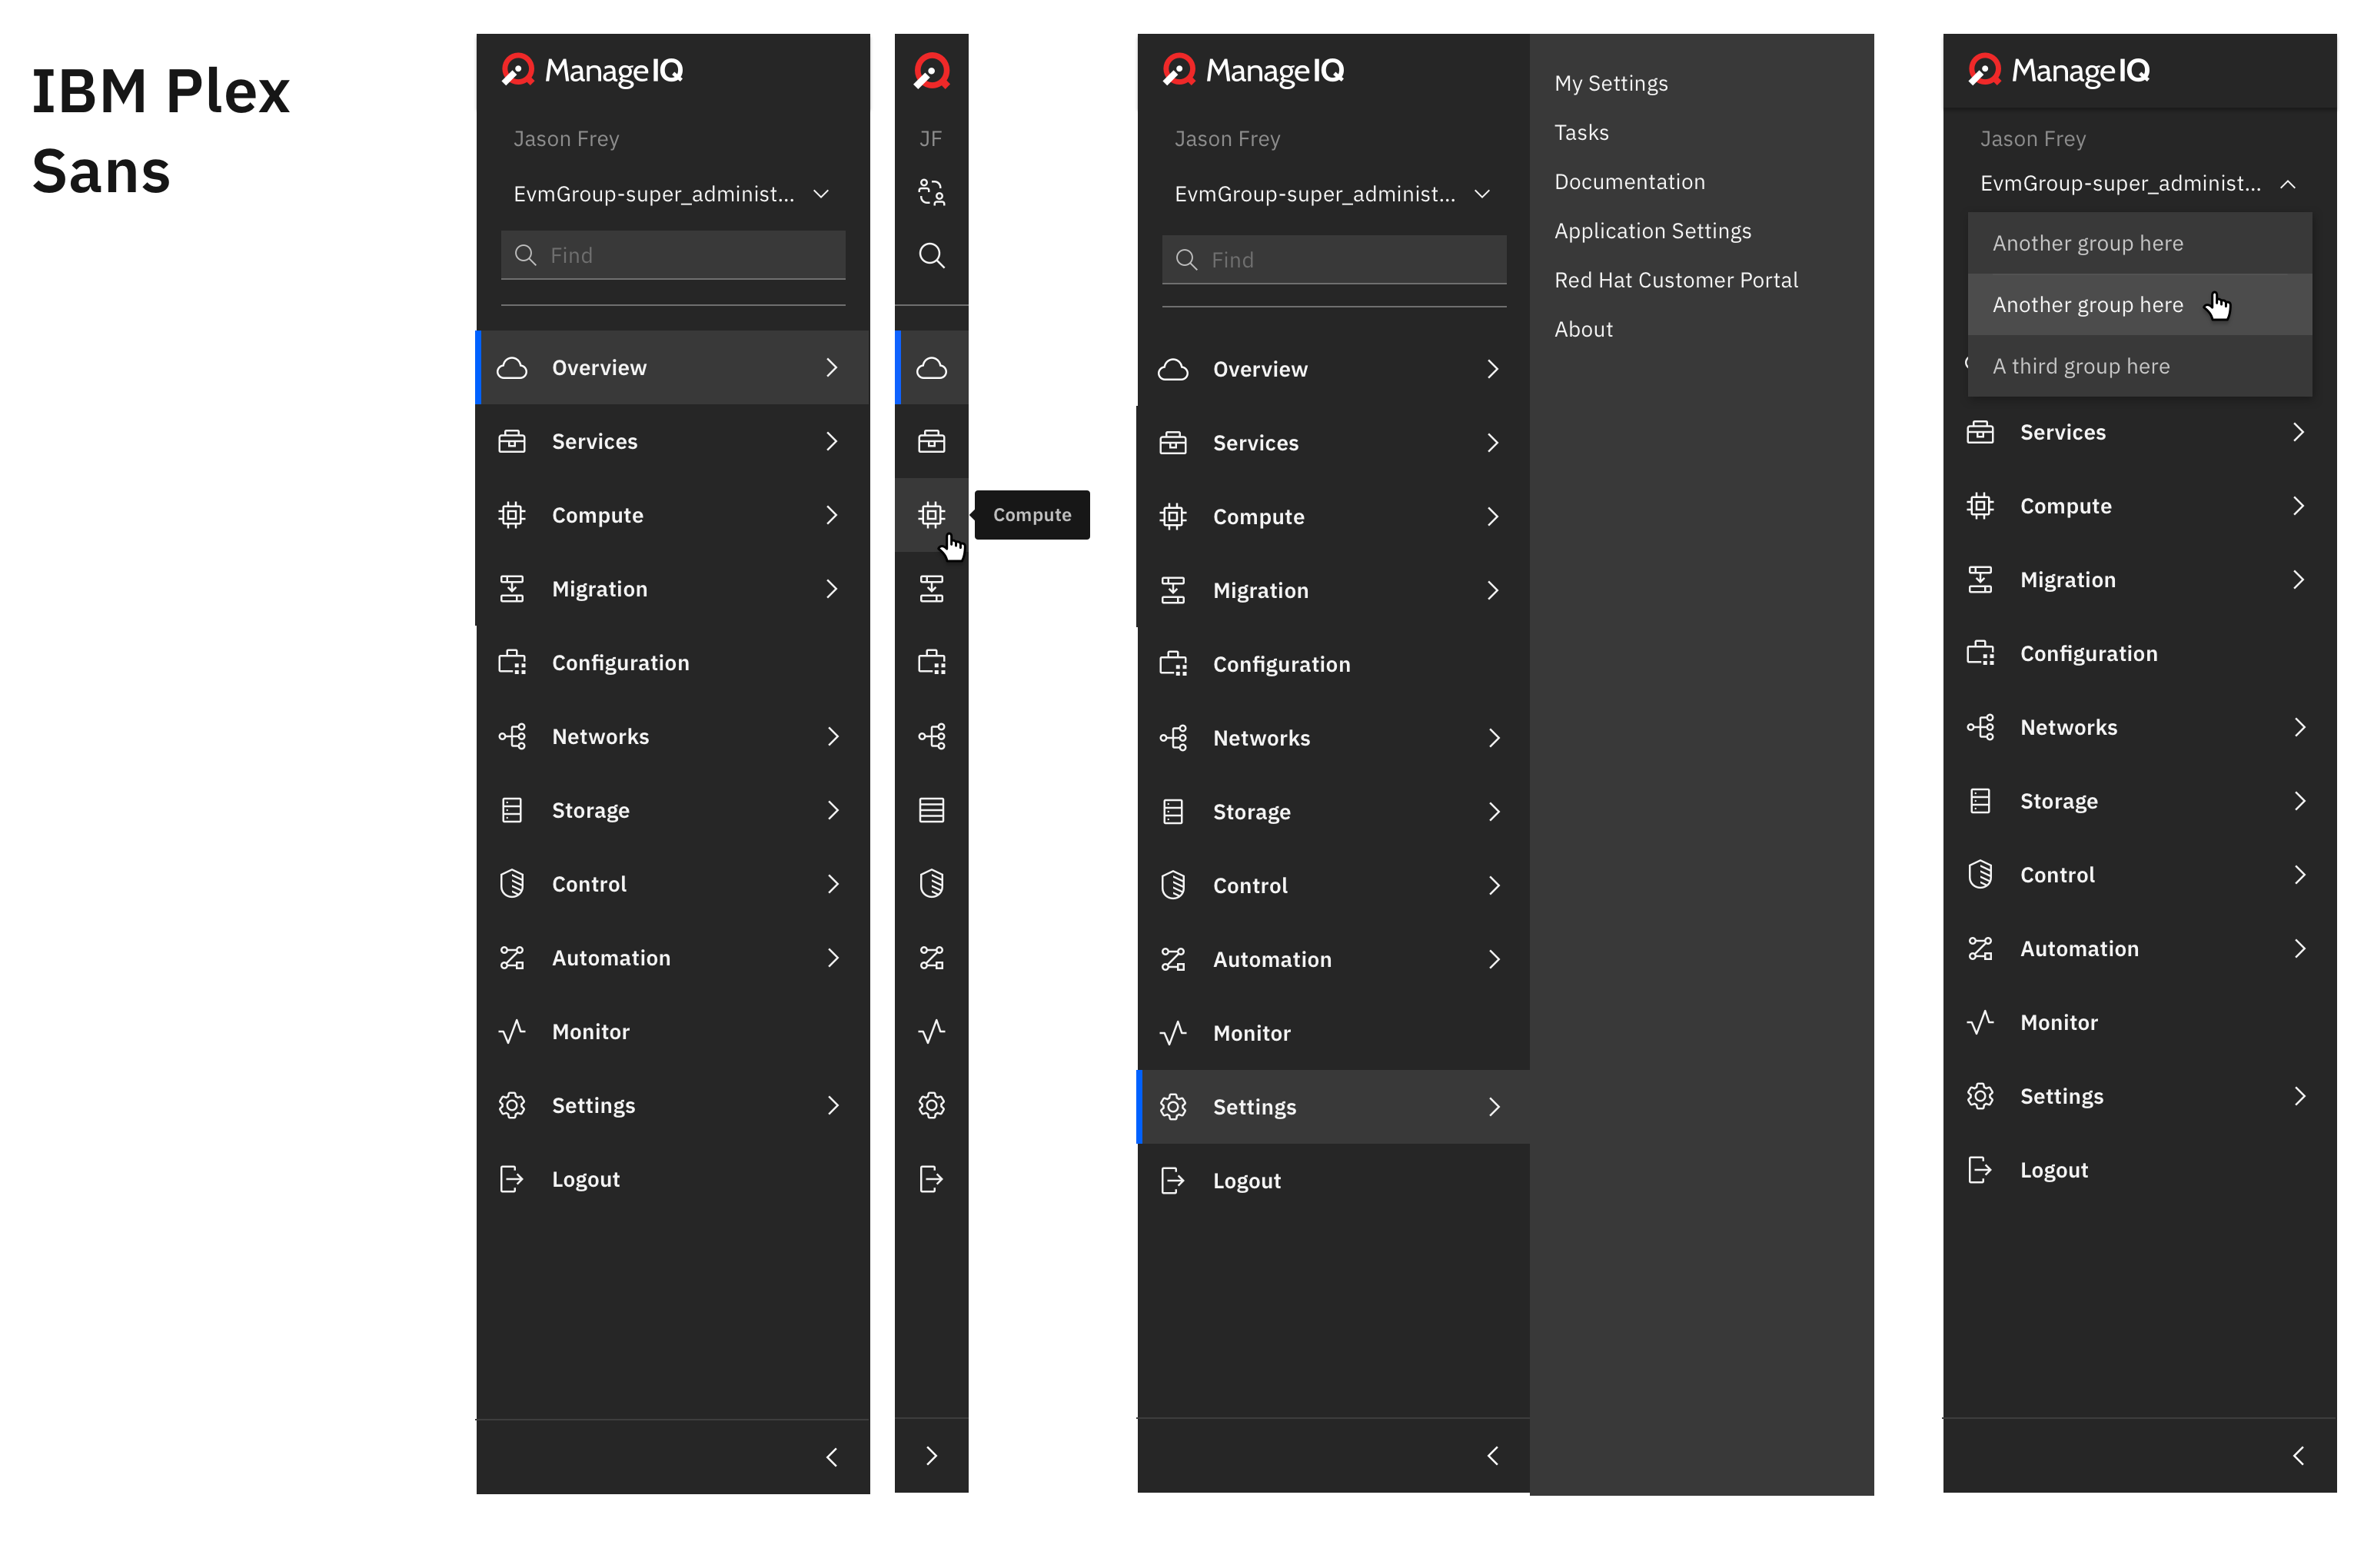This screenshot has width=2374, height=1568.
Task: Expand the collapsed sidebar with the right chevron
Action: (931, 1455)
